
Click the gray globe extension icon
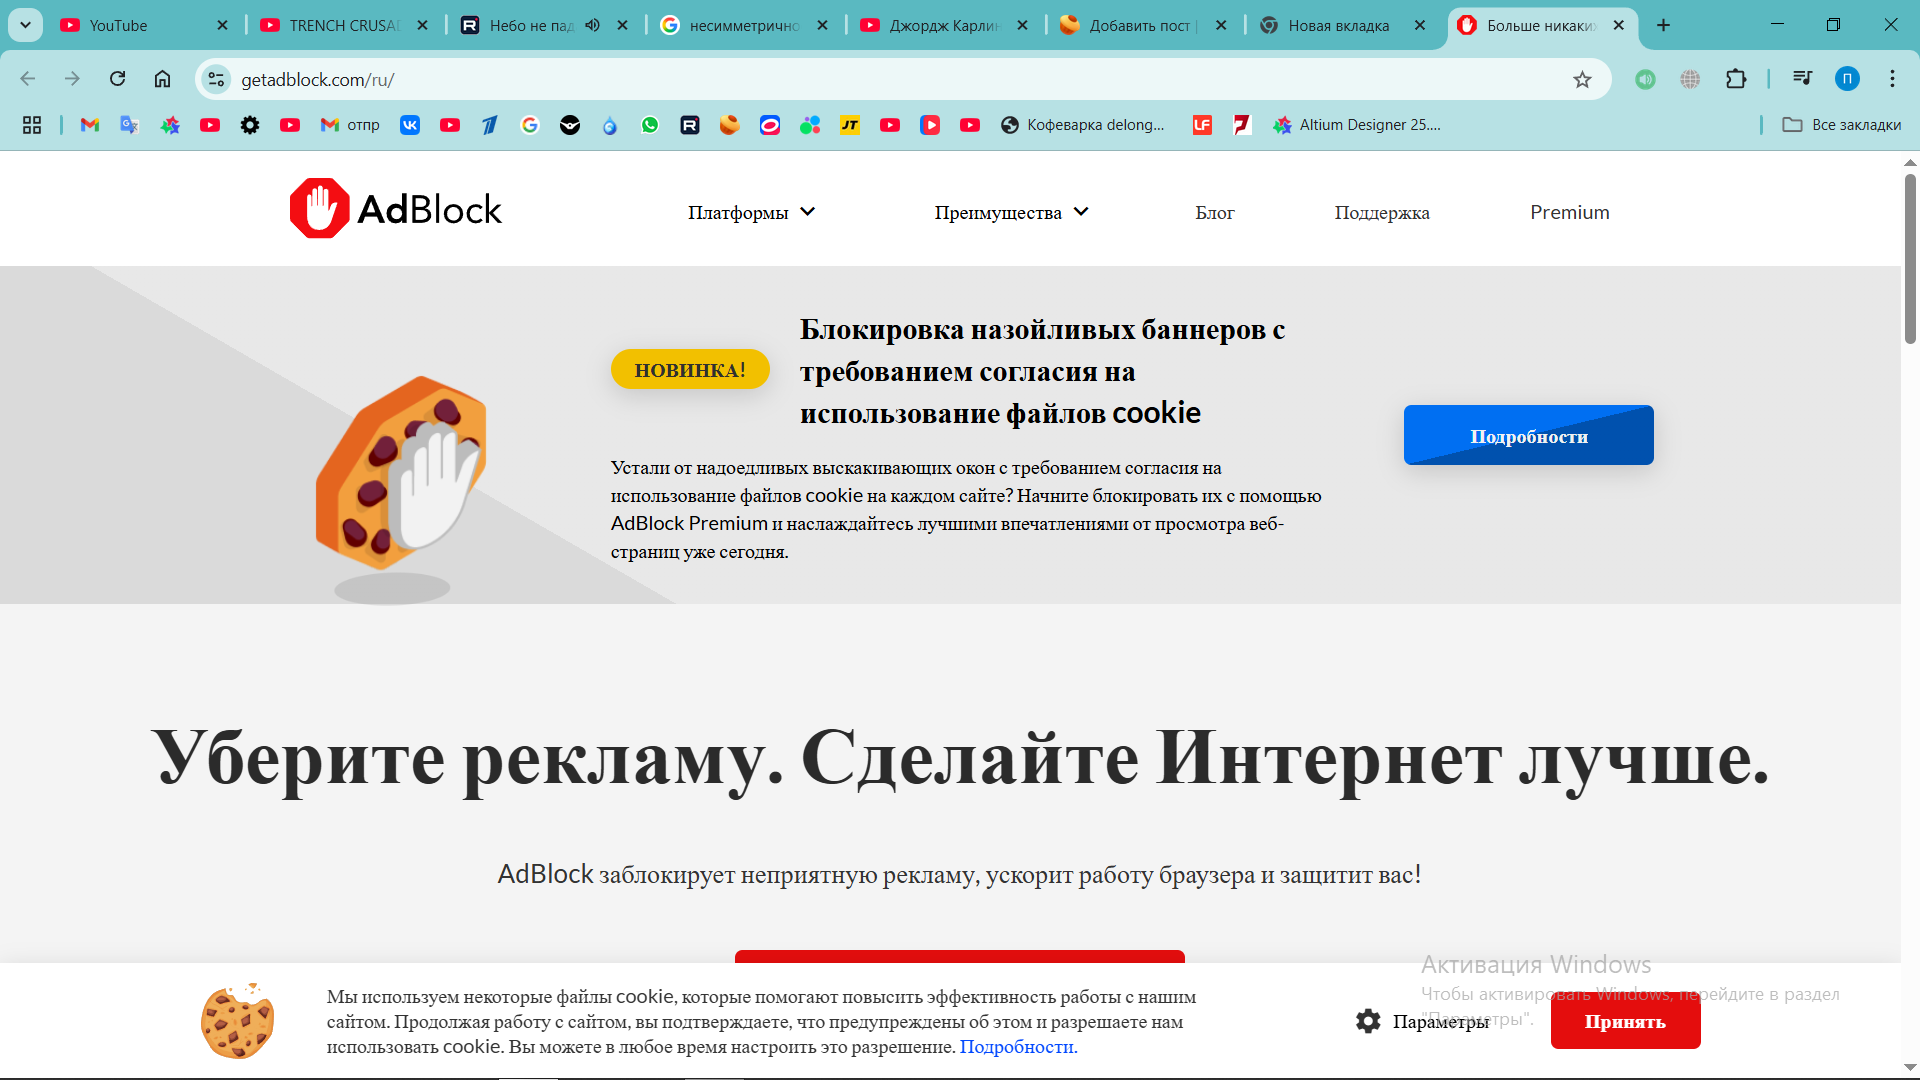click(1690, 79)
